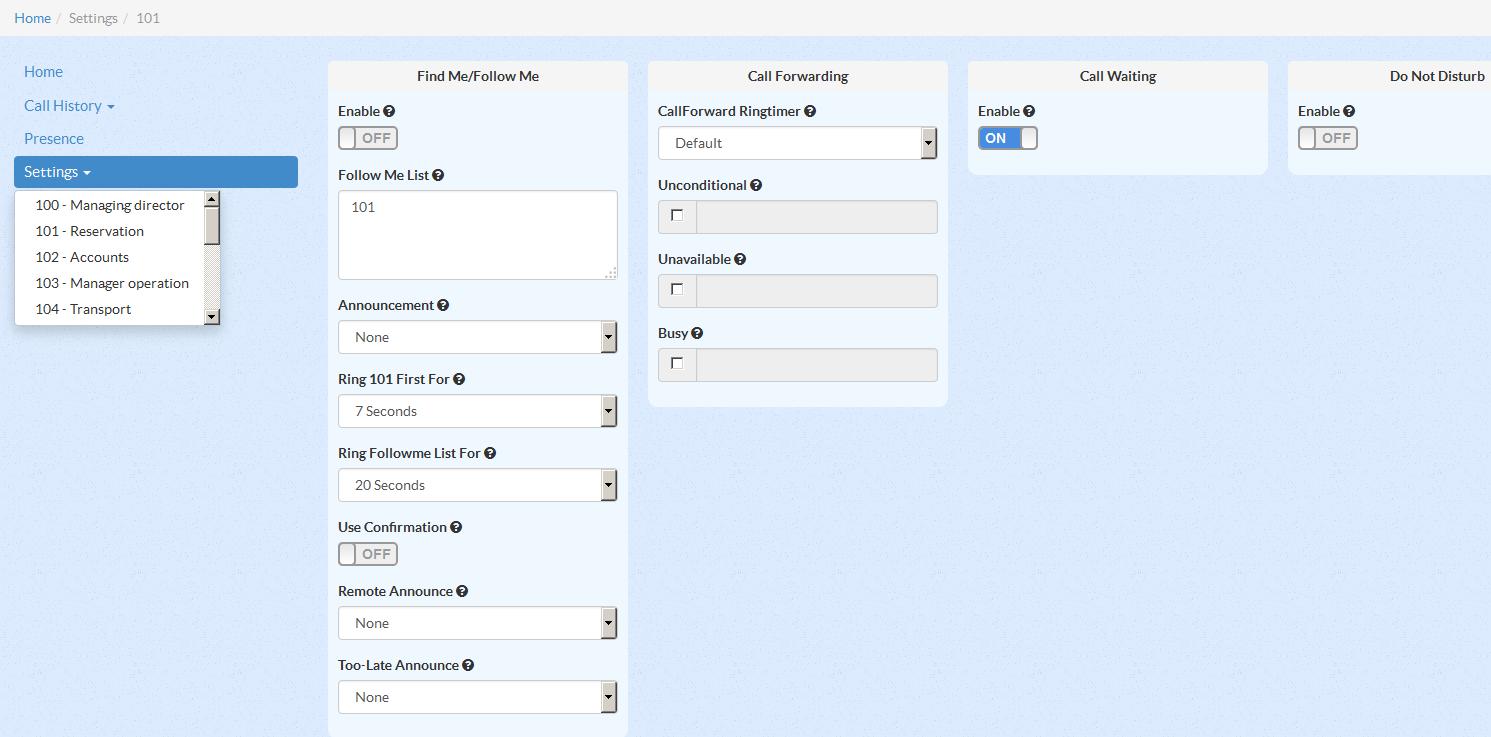Check the Unavailable forwarding checkbox
The height and width of the screenshot is (737, 1491).
[677, 289]
